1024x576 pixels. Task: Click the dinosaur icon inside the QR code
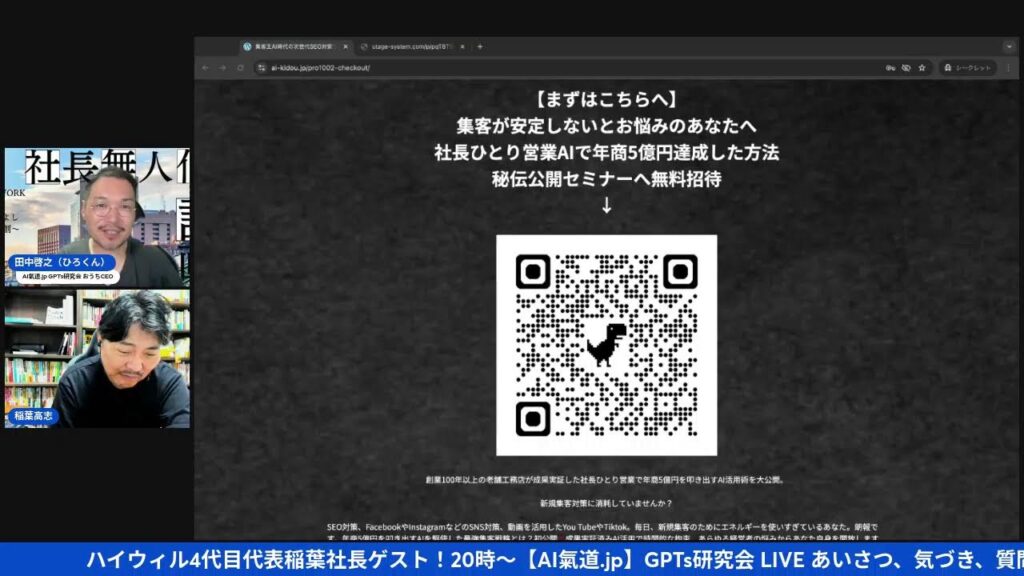pyautogui.click(x=606, y=344)
